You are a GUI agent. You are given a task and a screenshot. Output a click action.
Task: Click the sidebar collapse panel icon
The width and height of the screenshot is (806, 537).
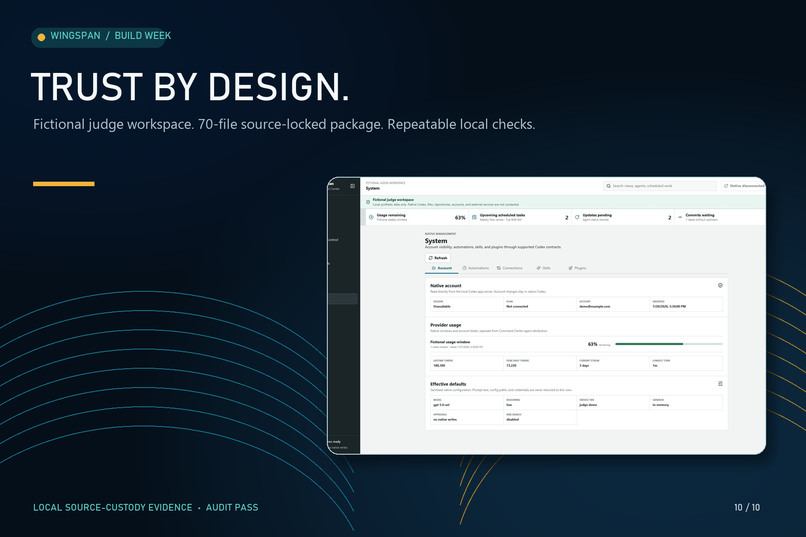[352, 186]
